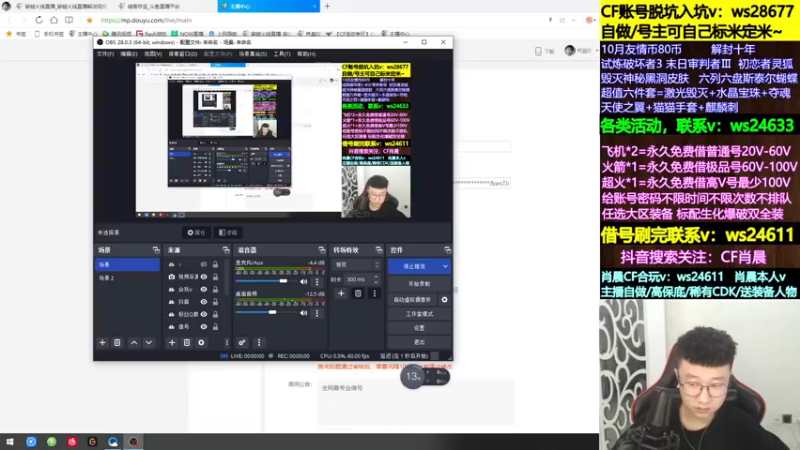Open virtual camera settings gear icon
This screenshot has height=450, width=800.
tap(444, 300)
